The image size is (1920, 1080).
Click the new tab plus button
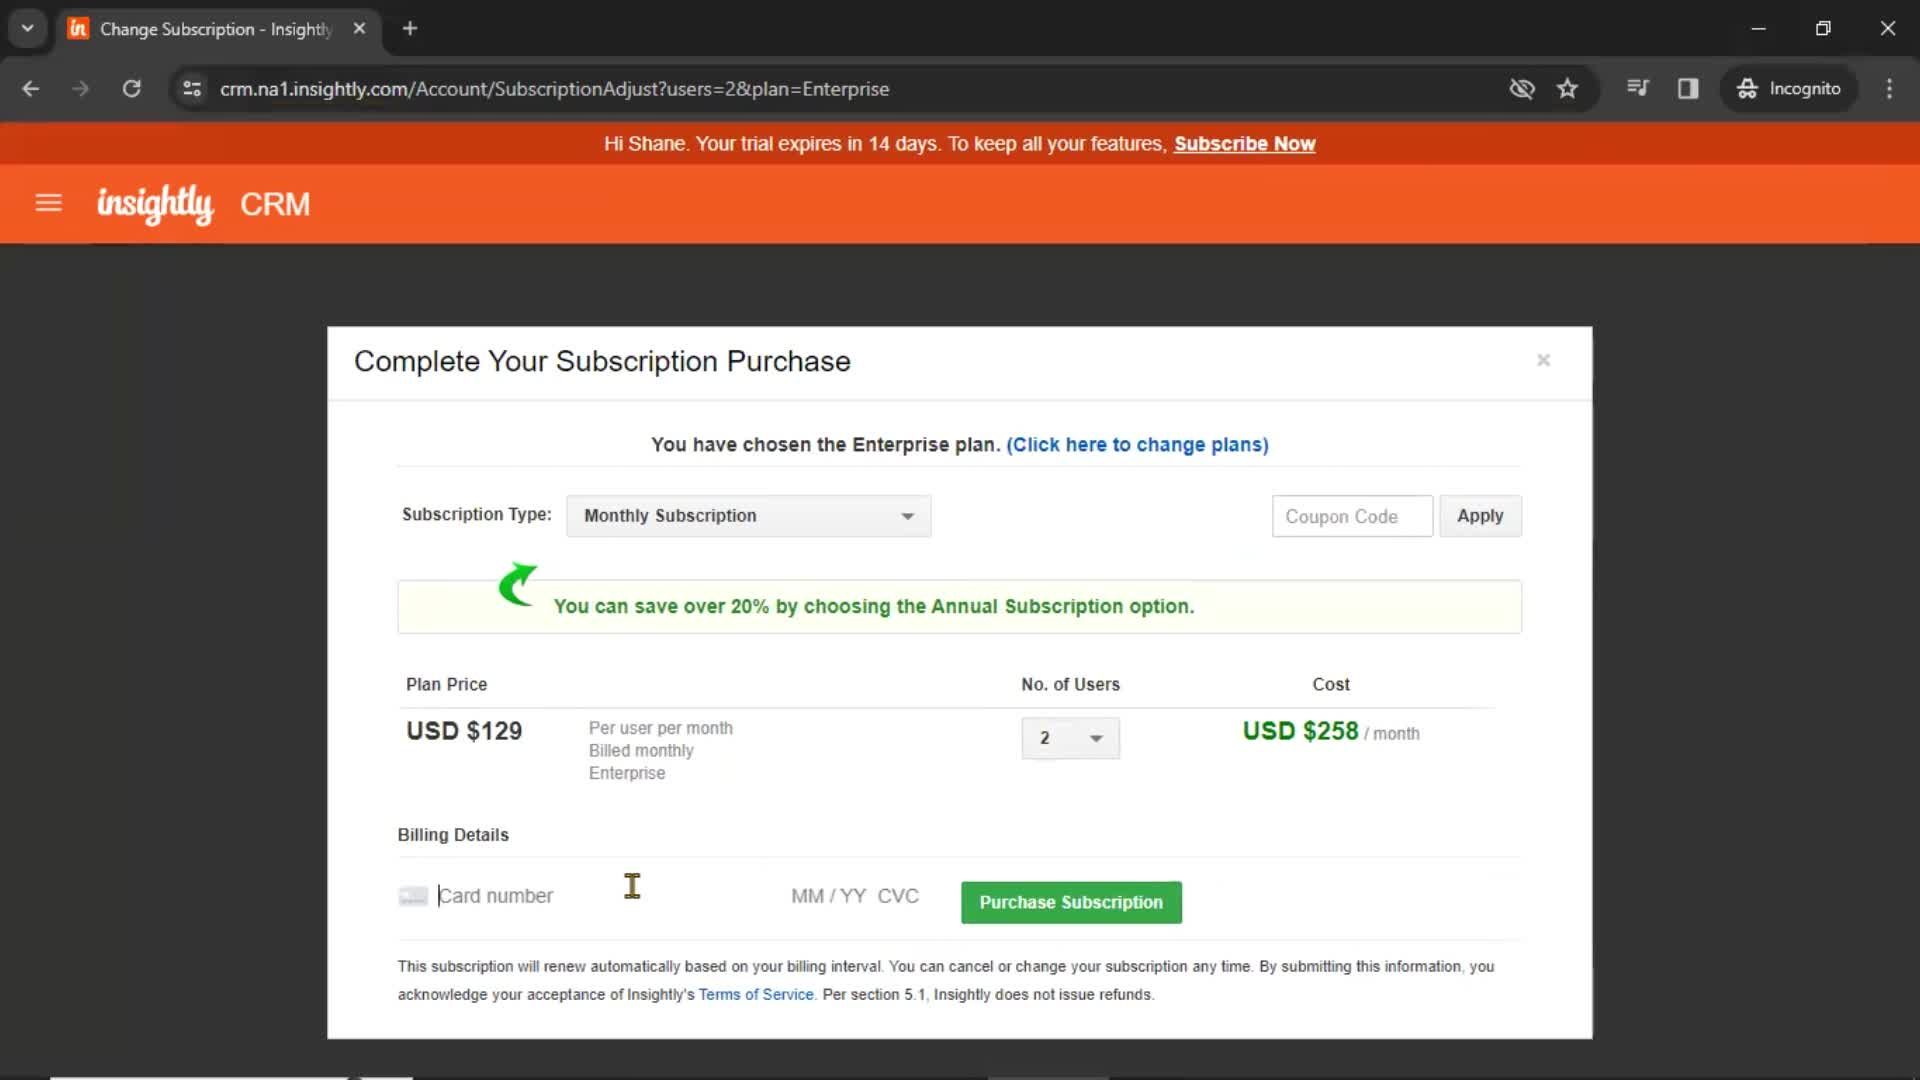click(406, 28)
